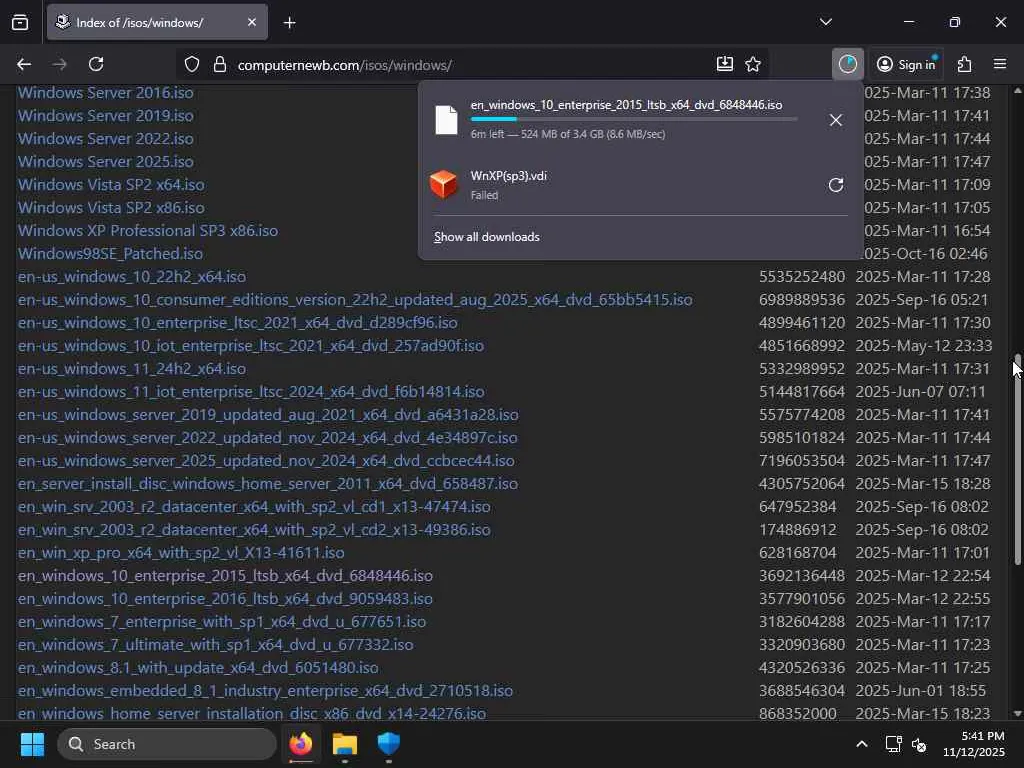
Task: Click the address bar URL field
Action: click(x=470, y=65)
